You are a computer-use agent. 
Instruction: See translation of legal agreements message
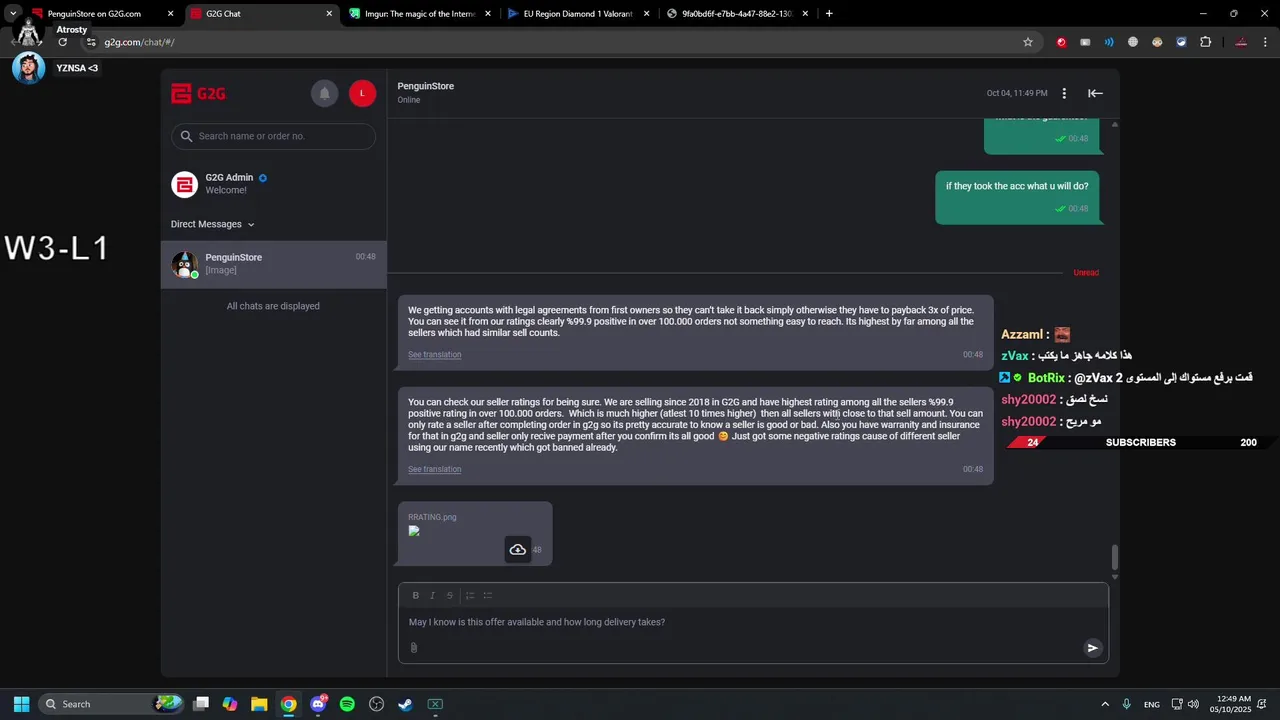[x=434, y=355]
